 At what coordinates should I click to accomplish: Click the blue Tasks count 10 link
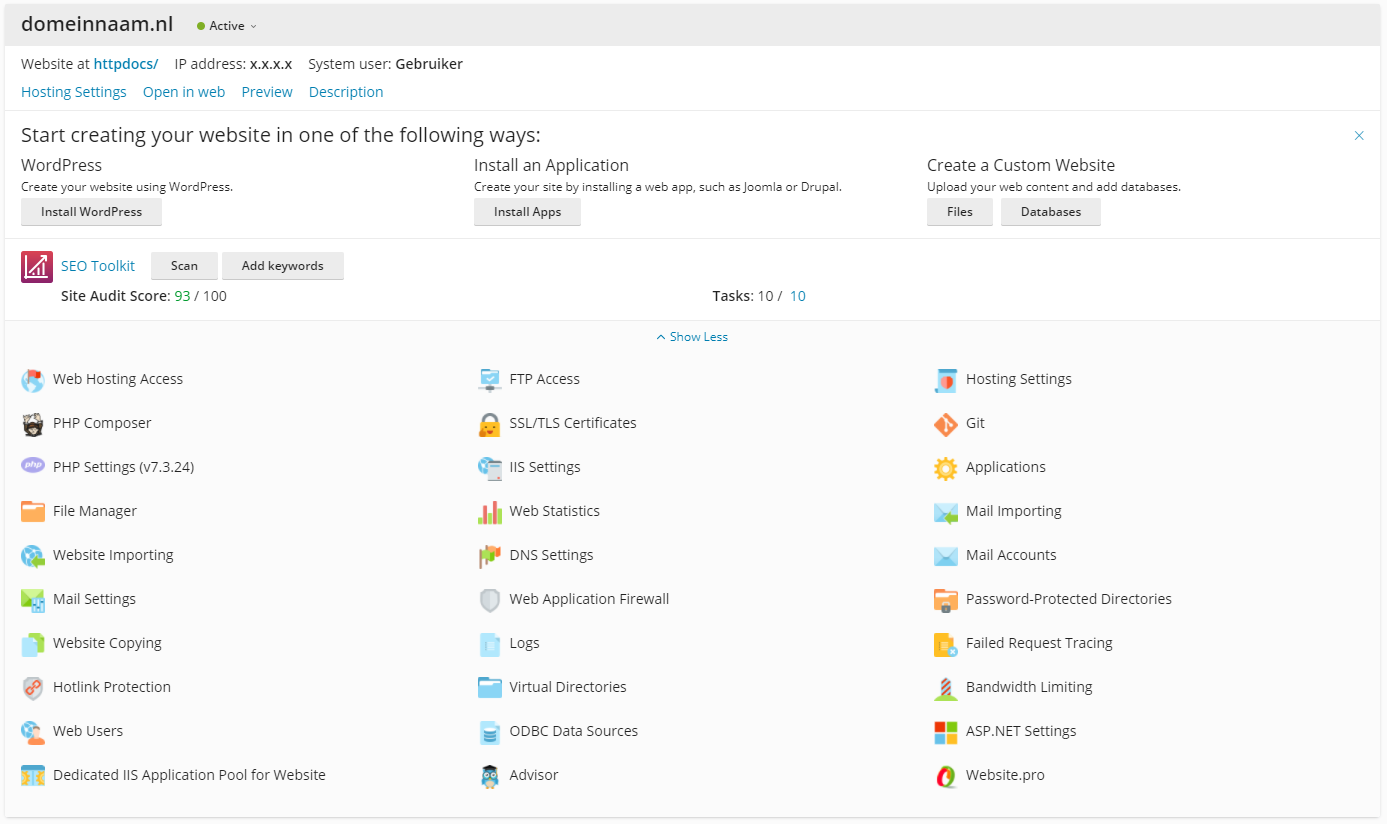coord(798,296)
